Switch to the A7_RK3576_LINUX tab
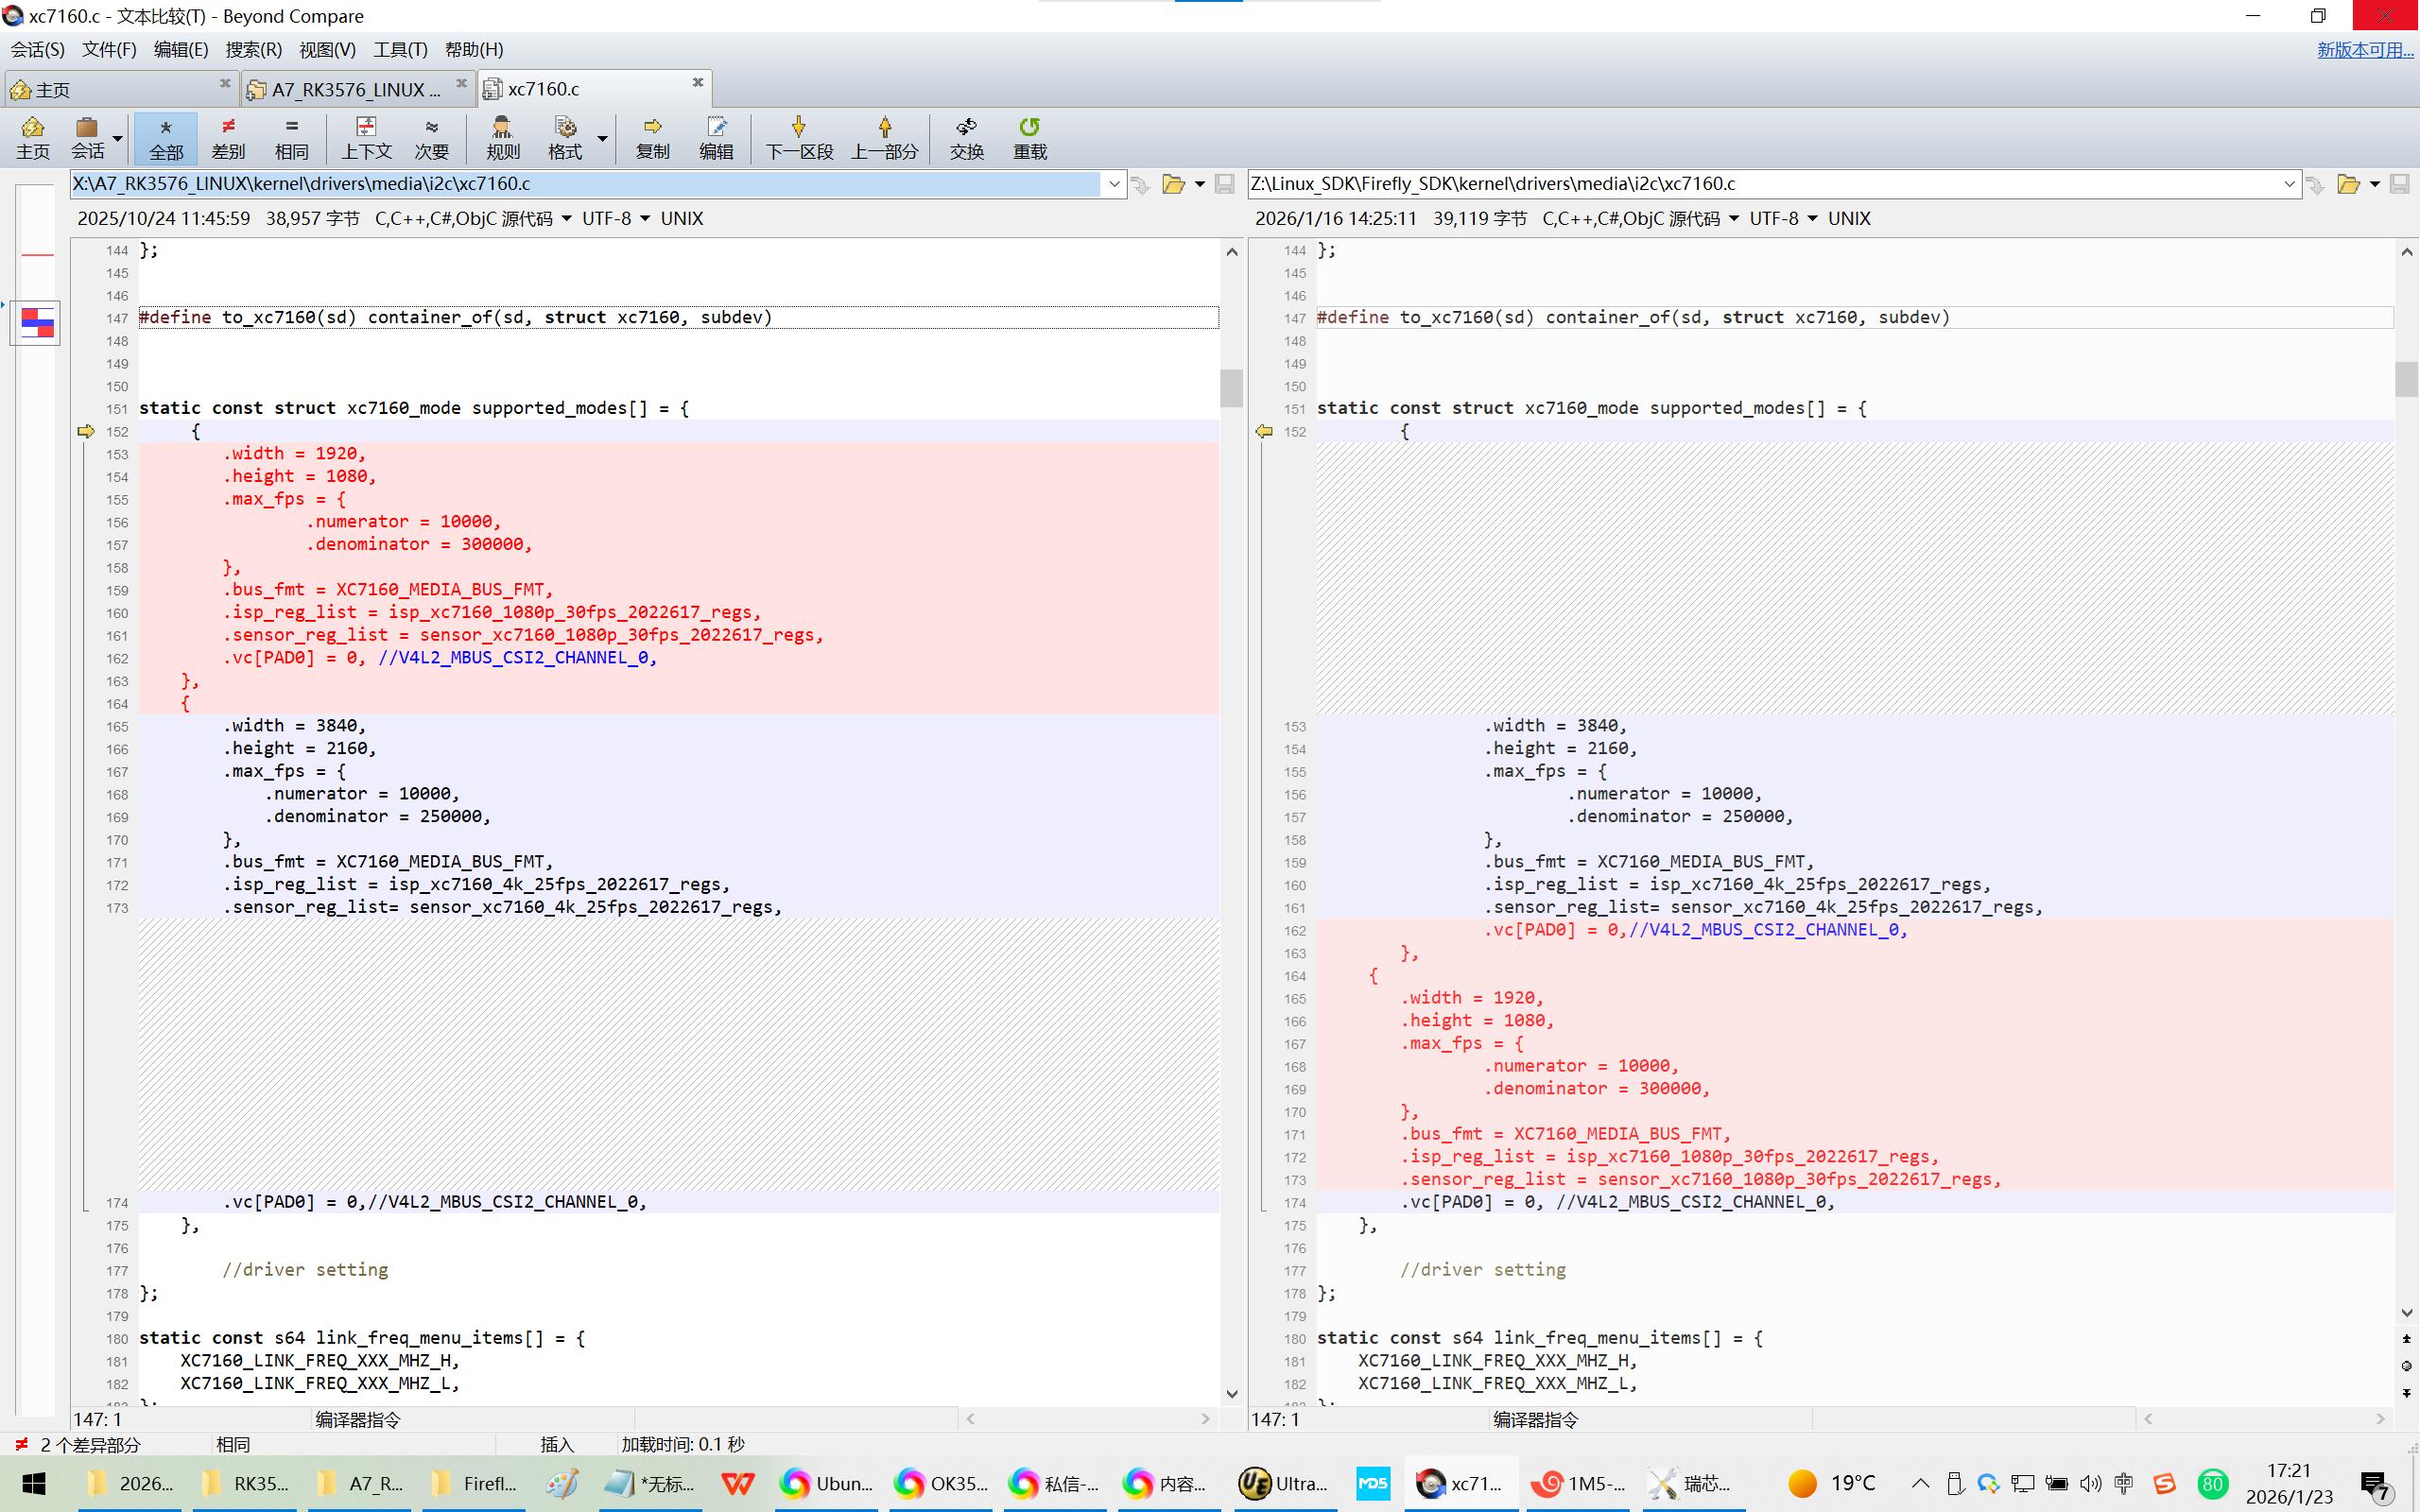Screen dimensions: 2420x1512 tap(355, 89)
